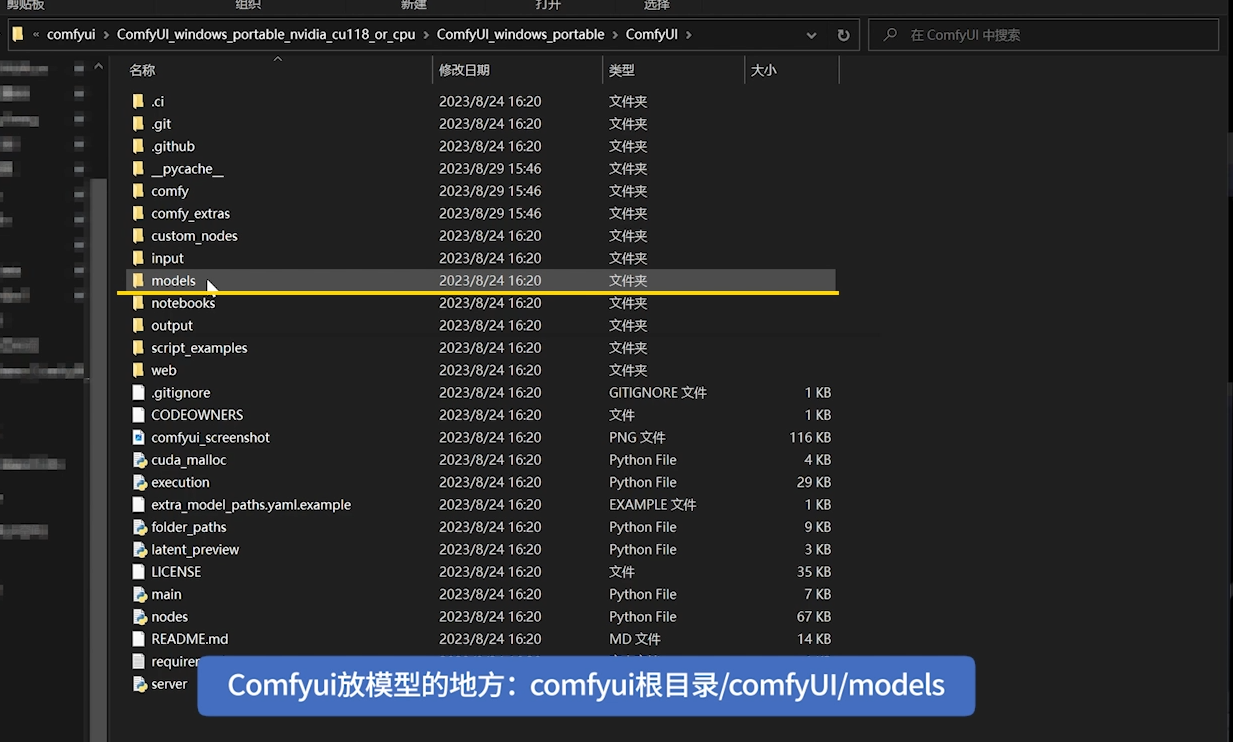Click the nodes Python file icon
The width and height of the screenshot is (1233, 742).
(x=140, y=617)
